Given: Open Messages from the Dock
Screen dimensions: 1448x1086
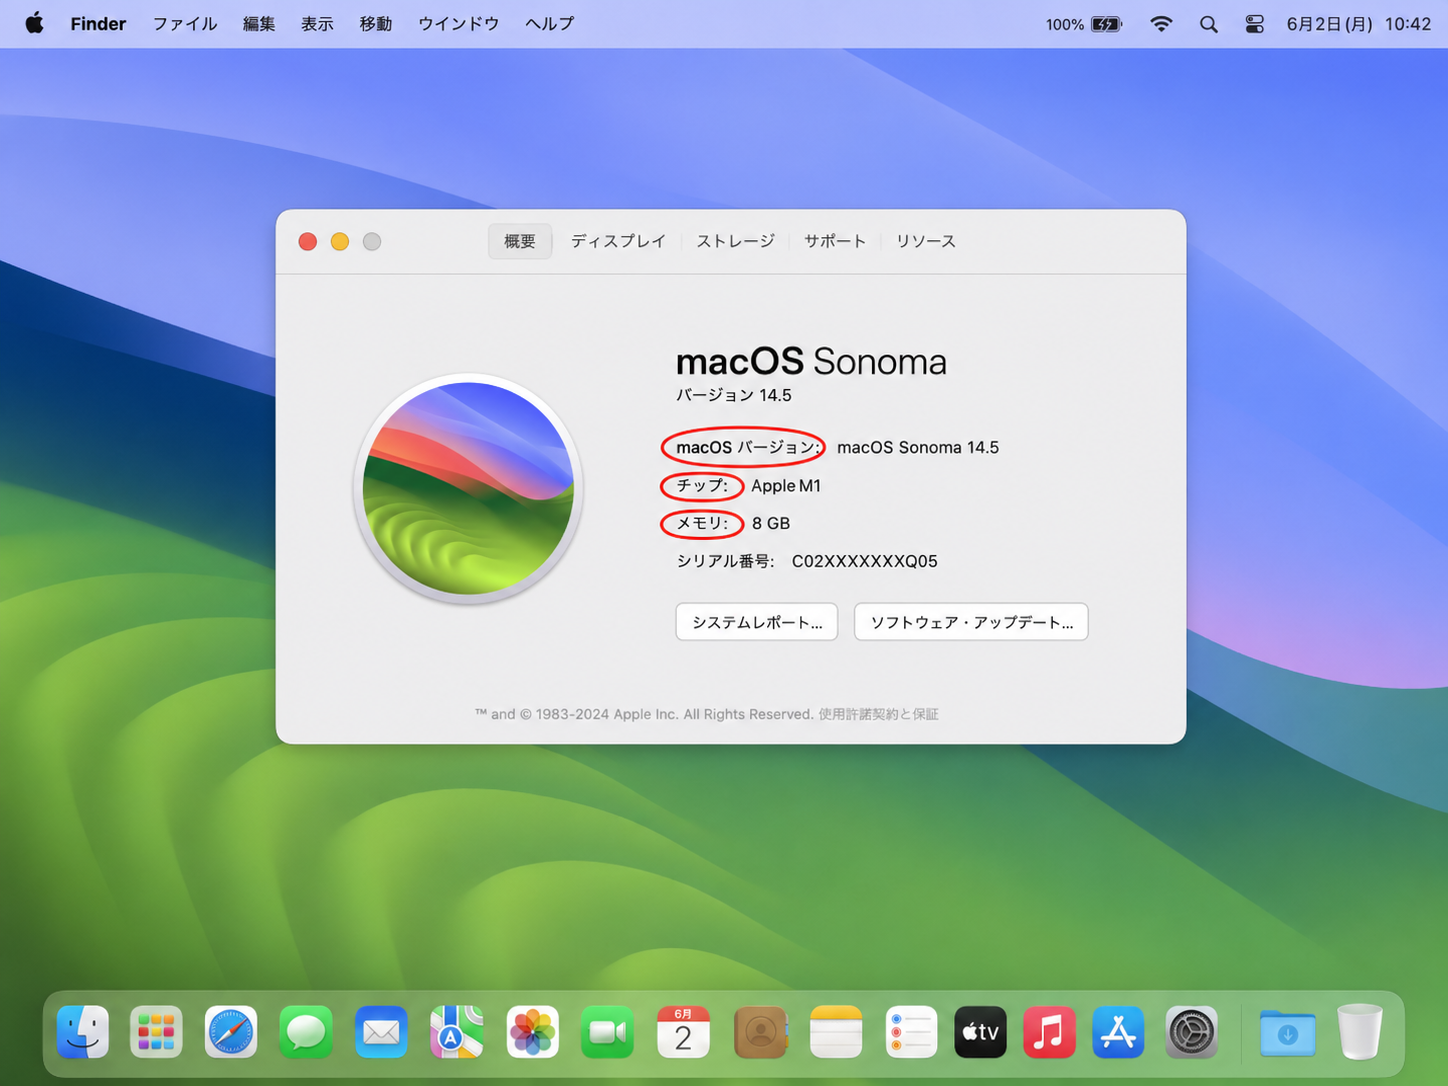Looking at the screenshot, I should point(306,1032).
